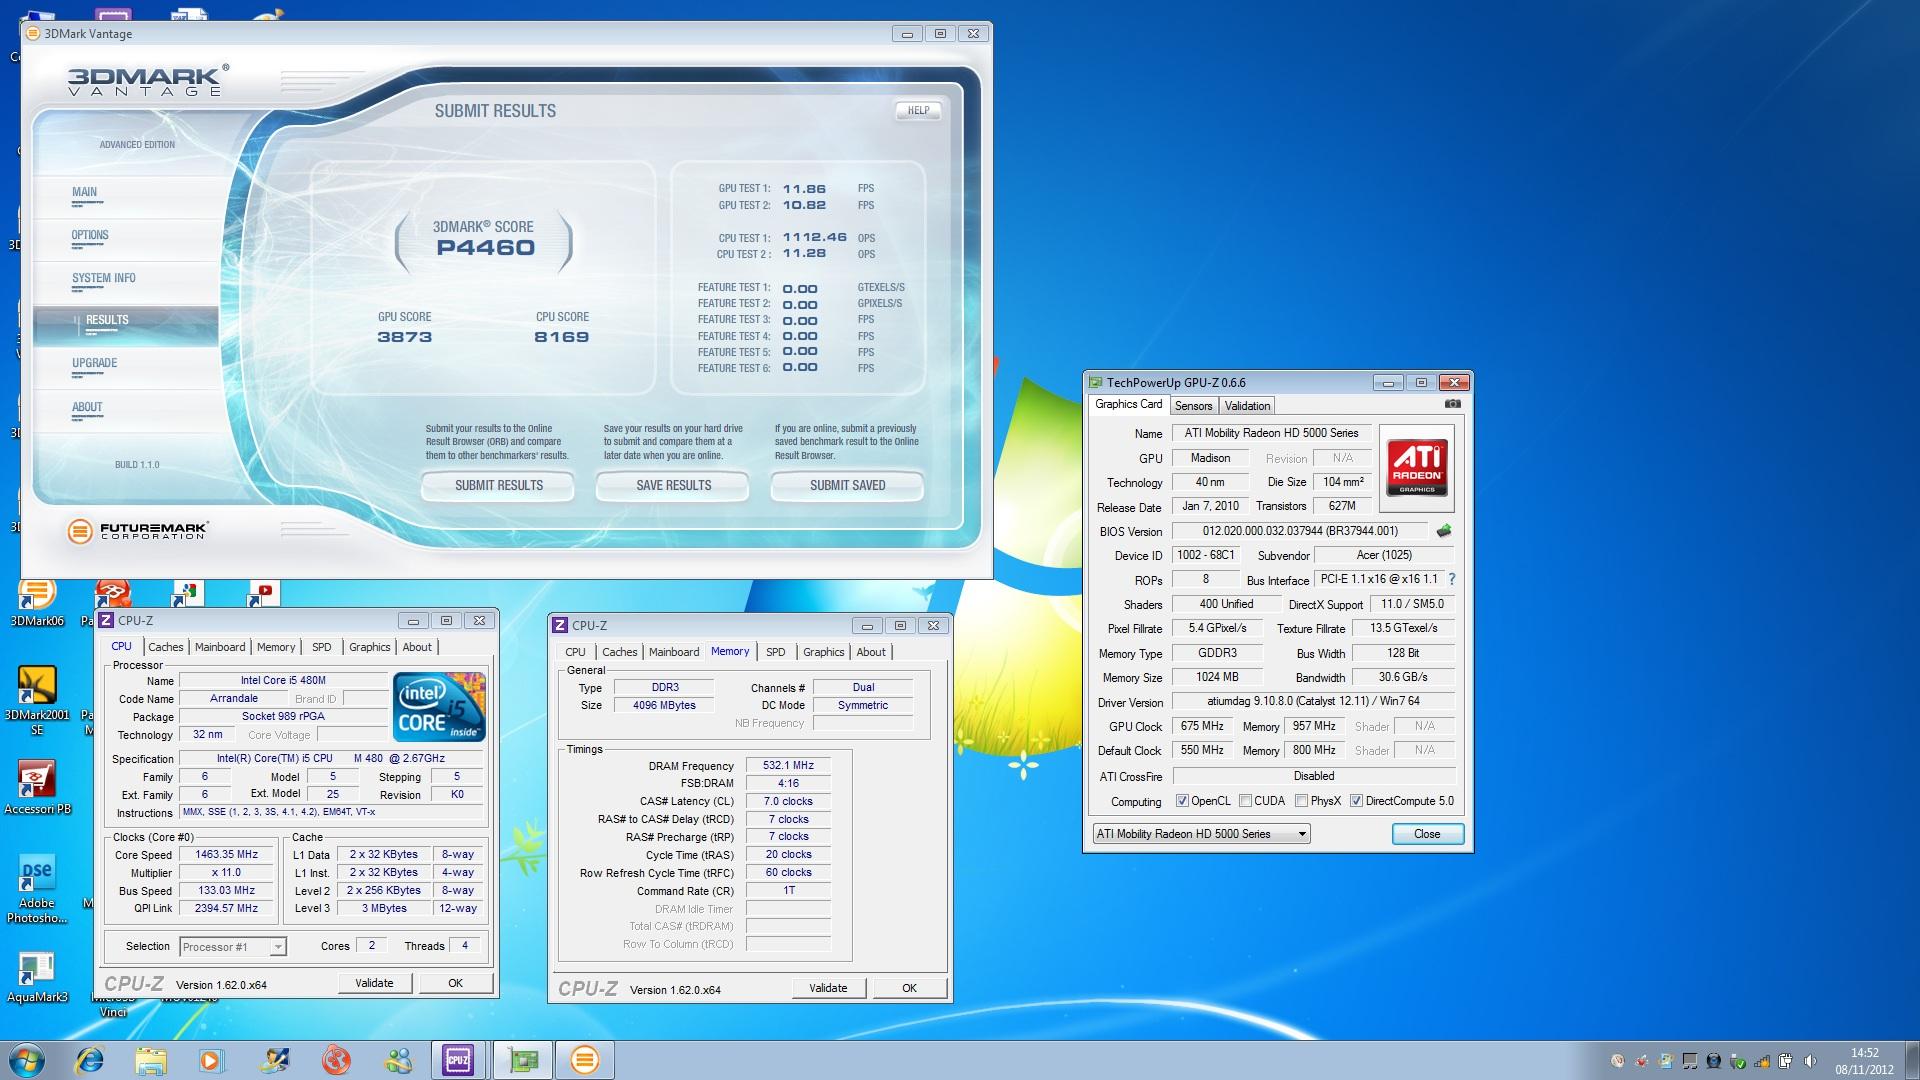The height and width of the screenshot is (1080, 1920).
Task: Click the CPU-Z Core Speed value field
Action: 227,855
